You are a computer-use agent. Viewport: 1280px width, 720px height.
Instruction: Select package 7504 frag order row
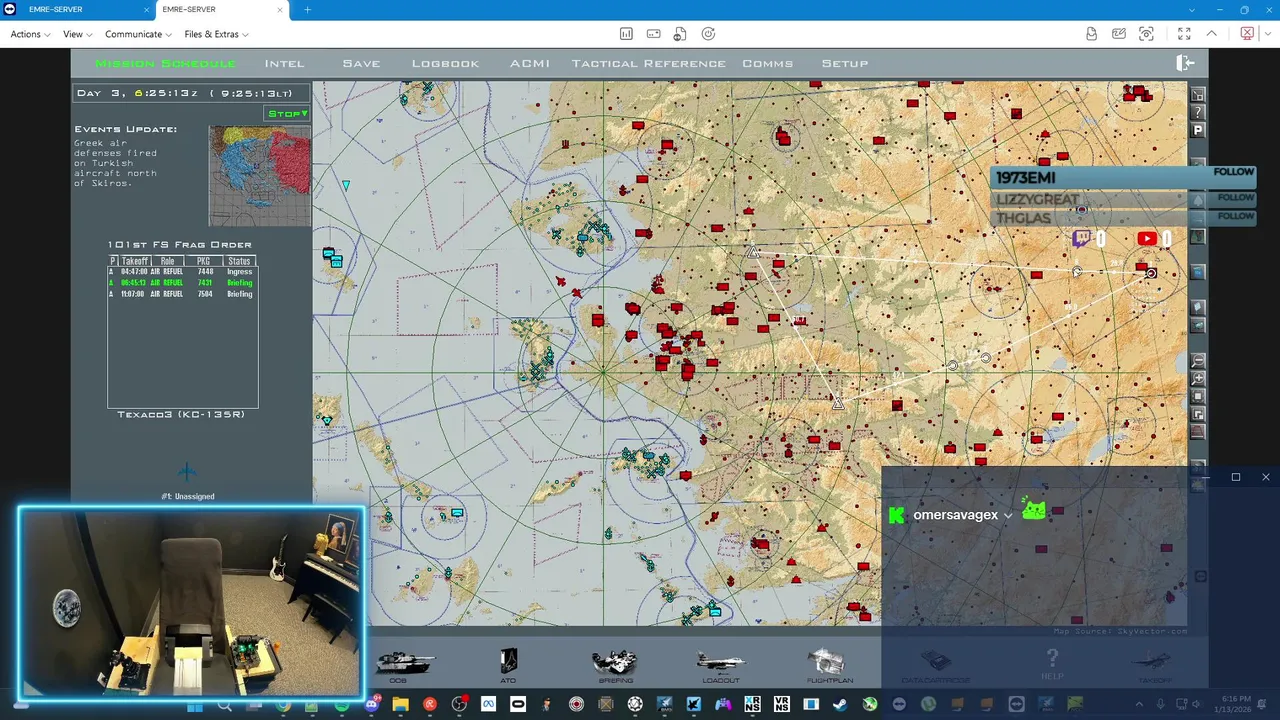pos(182,294)
